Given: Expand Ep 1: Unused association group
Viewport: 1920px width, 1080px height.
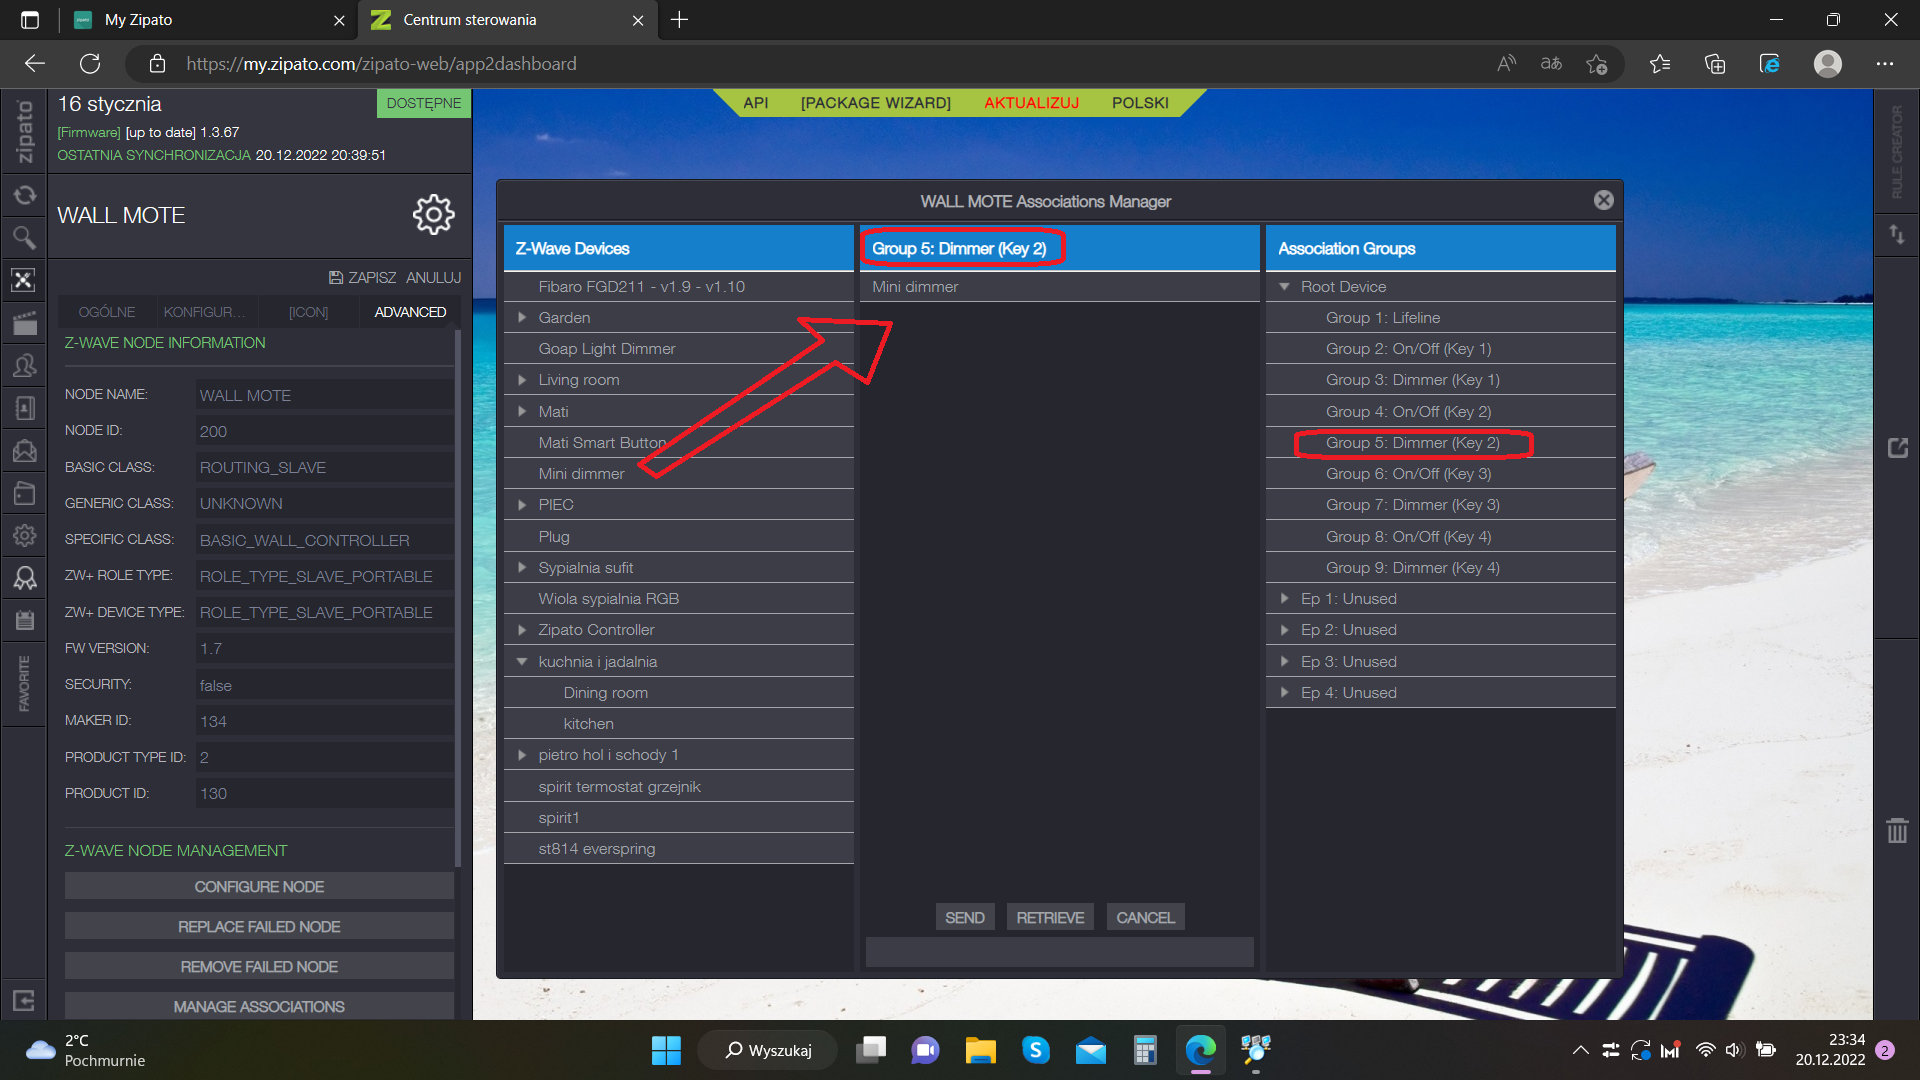Looking at the screenshot, I should [x=1285, y=599].
